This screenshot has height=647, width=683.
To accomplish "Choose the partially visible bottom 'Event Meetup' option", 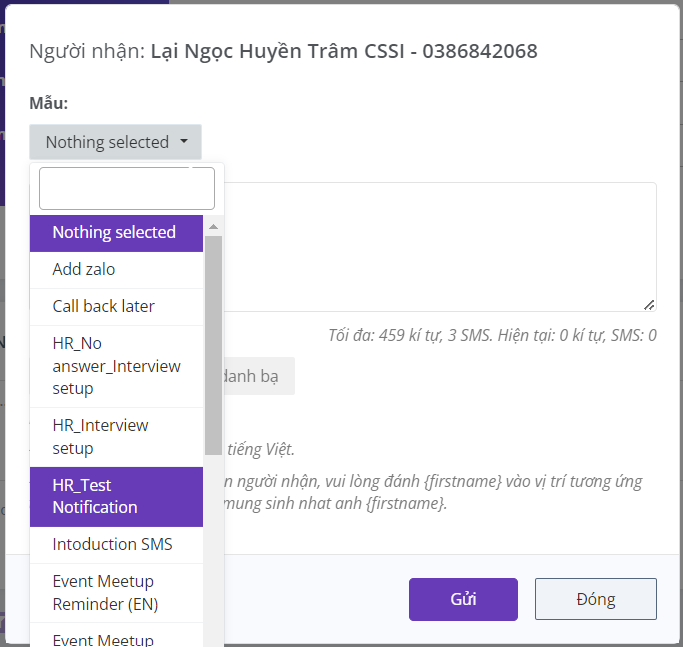I will (x=116, y=638).
